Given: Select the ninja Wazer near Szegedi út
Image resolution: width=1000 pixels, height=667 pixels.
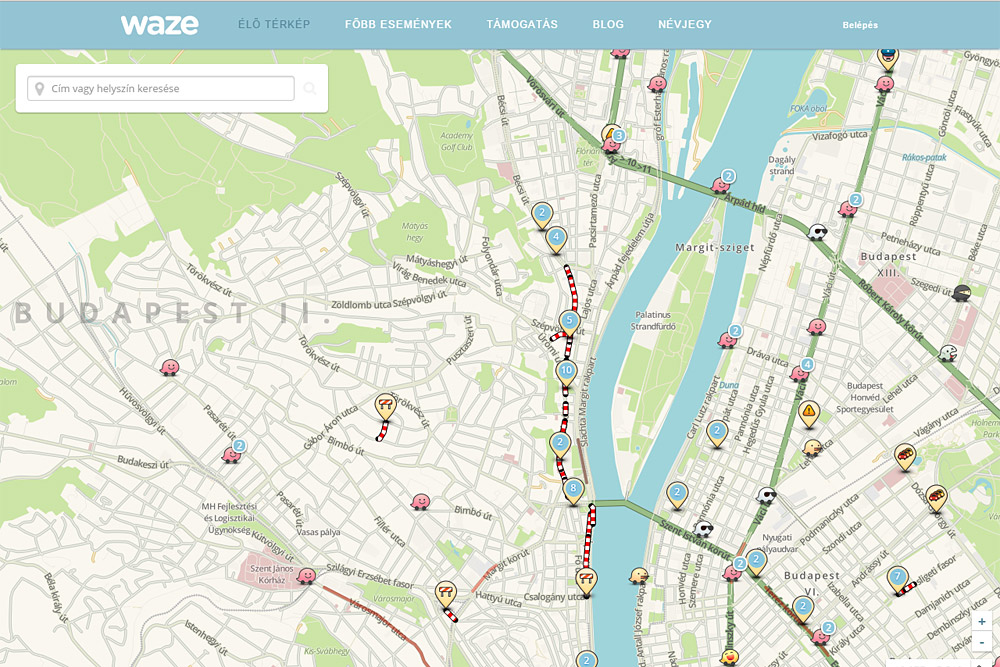Looking at the screenshot, I should pyautogui.click(x=962, y=293).
